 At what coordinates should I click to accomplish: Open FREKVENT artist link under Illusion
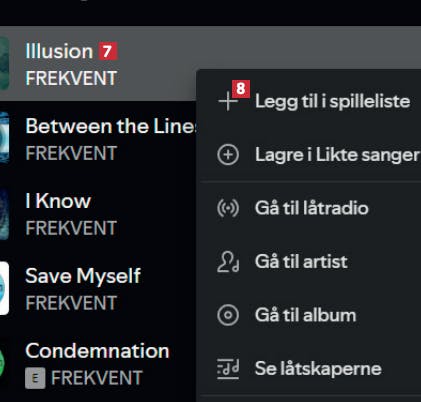(71, 78)
